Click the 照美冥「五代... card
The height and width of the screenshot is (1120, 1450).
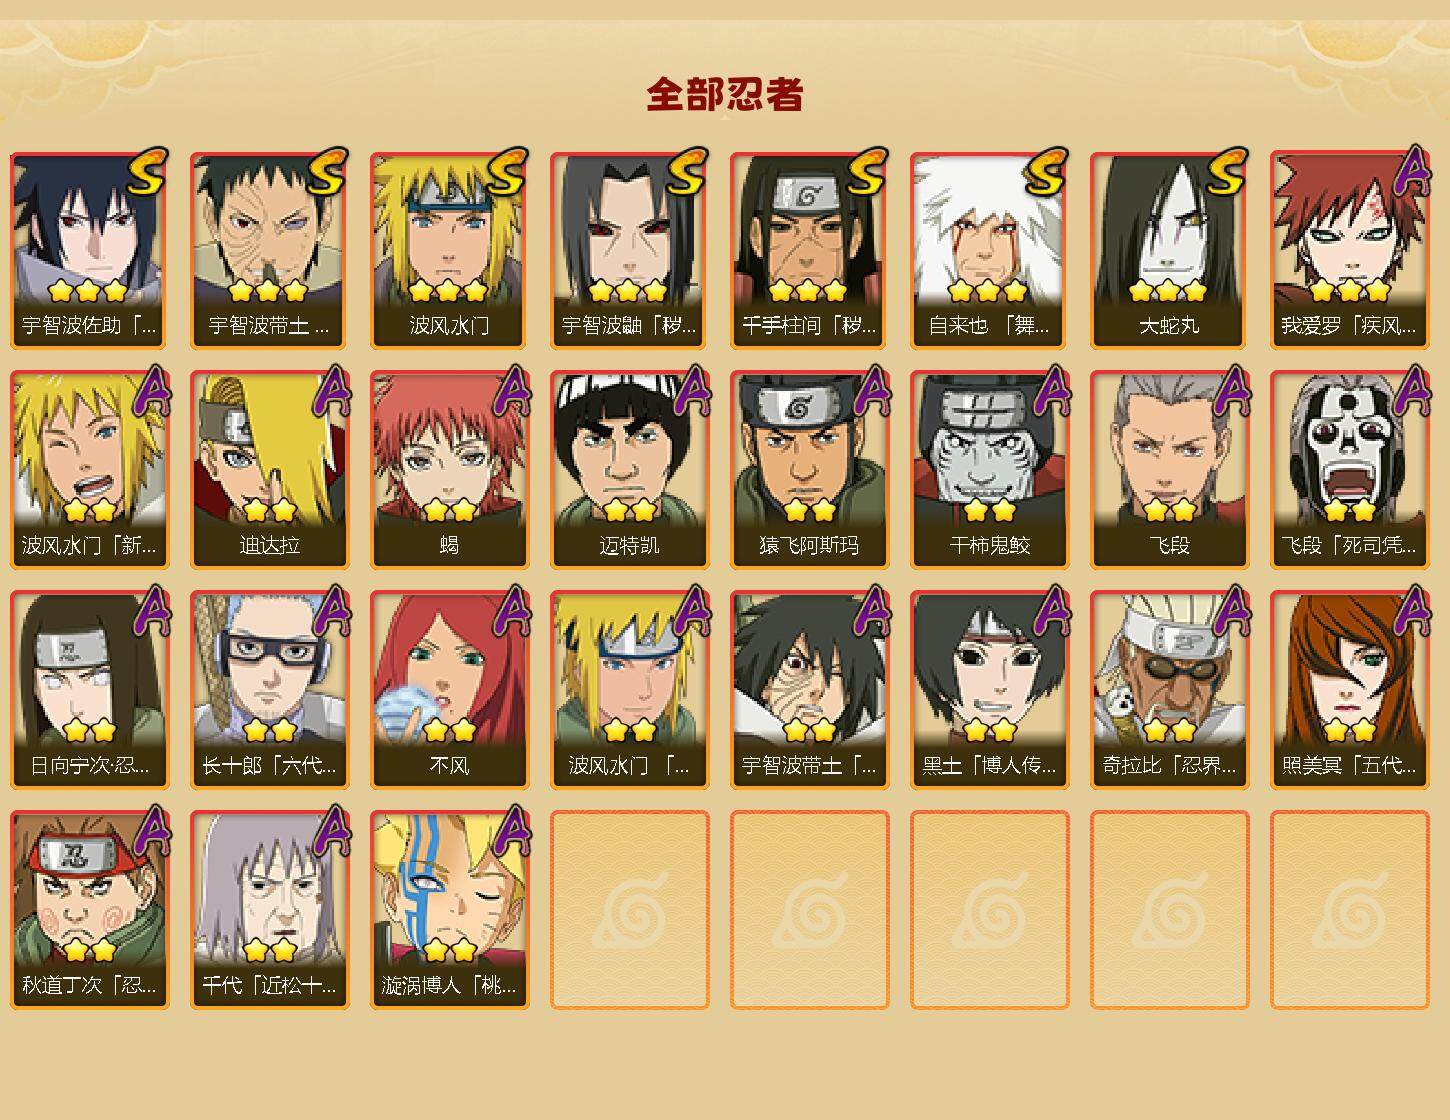(1349, 690)
